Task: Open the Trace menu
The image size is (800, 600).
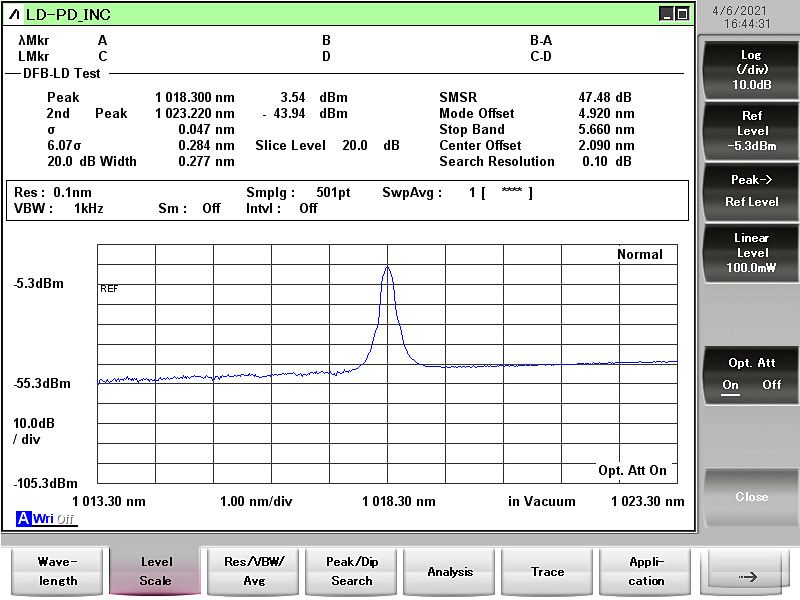Action: (x=548, y=571)
